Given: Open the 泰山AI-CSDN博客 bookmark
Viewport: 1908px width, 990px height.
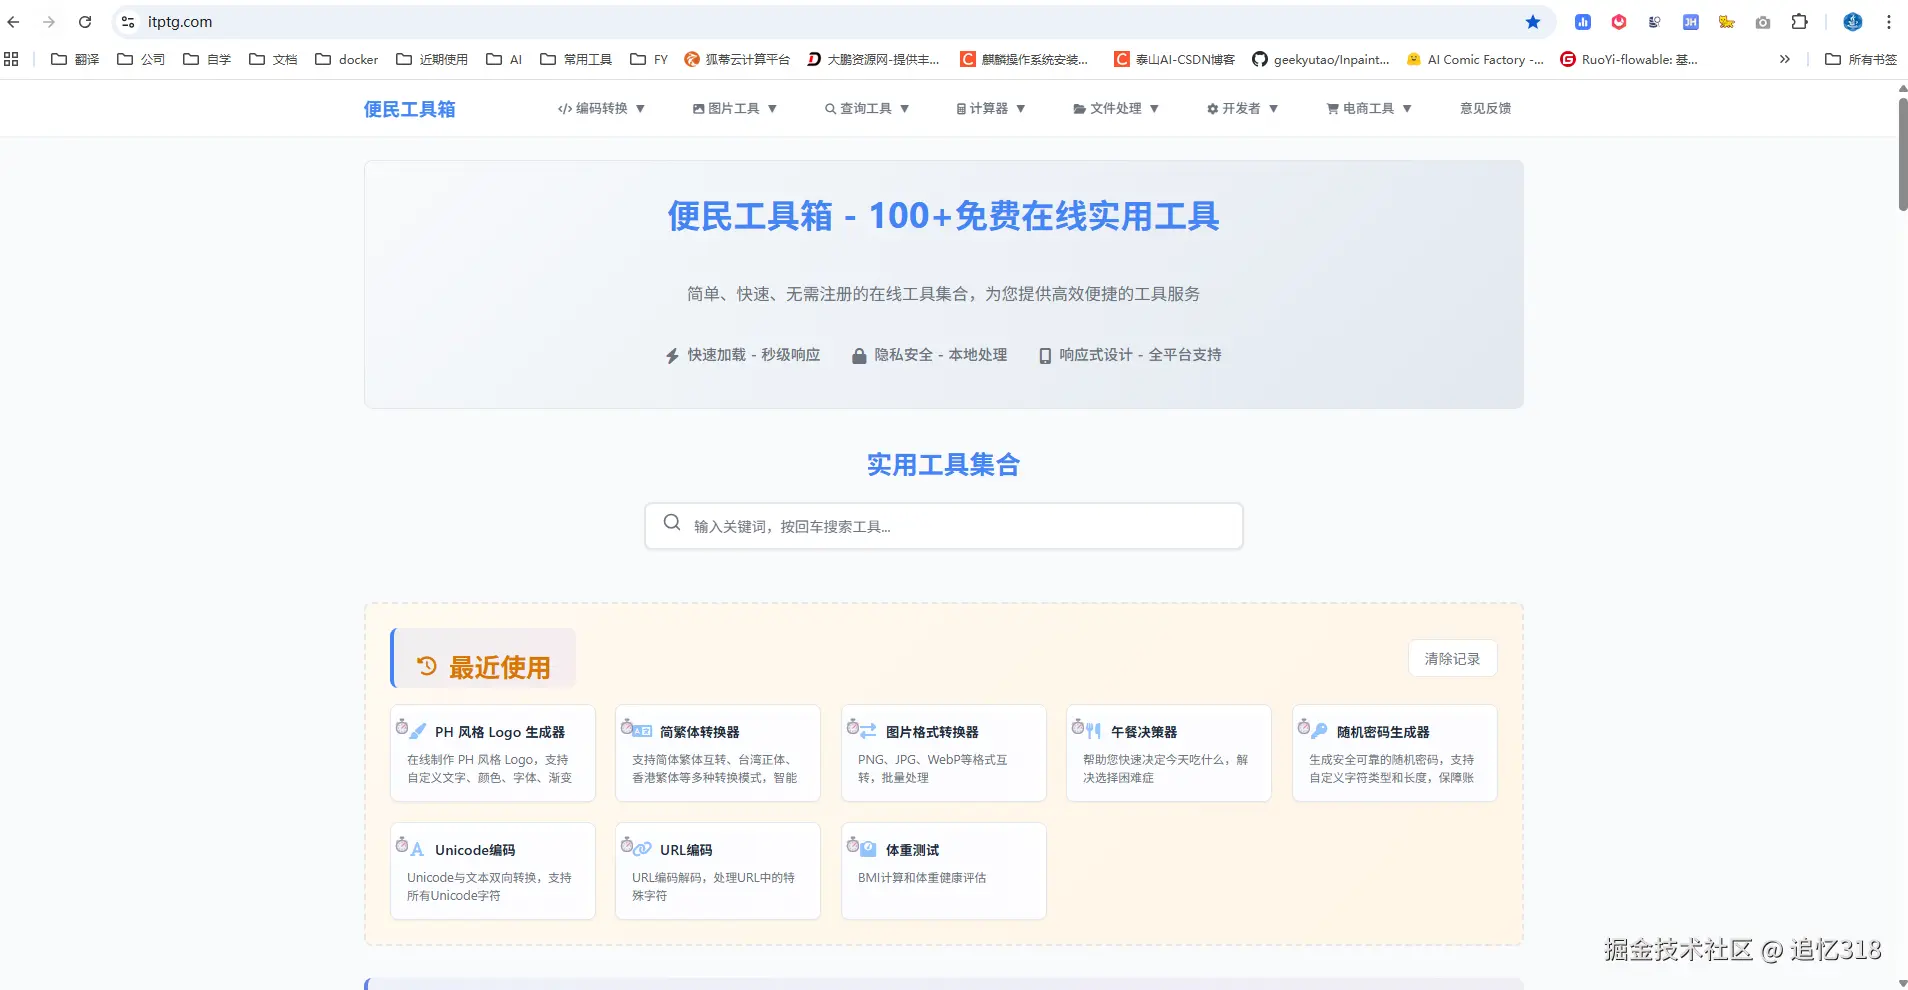Looking at the screenshot, I should tap(1174, 59).
